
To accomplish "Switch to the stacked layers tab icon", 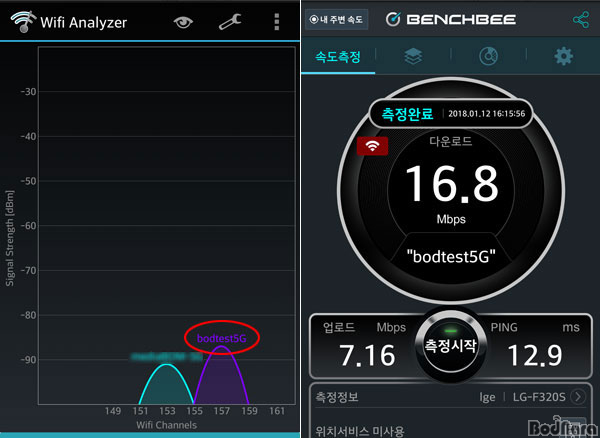I will (x=413, y=57).
